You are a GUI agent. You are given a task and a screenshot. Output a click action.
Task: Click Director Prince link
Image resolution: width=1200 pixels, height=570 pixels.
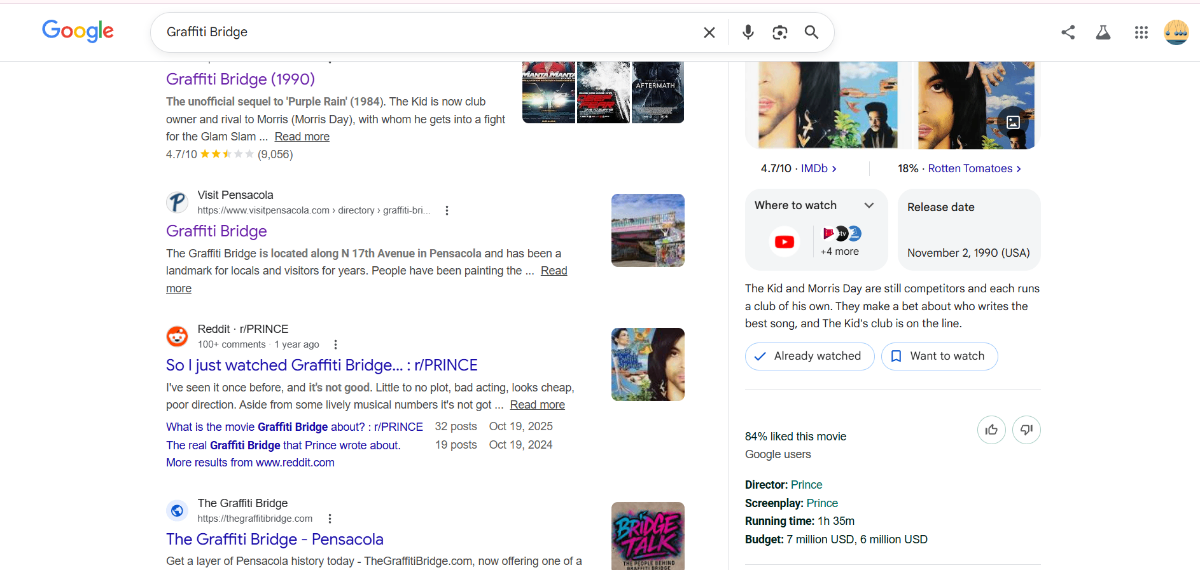click(807, 485)
